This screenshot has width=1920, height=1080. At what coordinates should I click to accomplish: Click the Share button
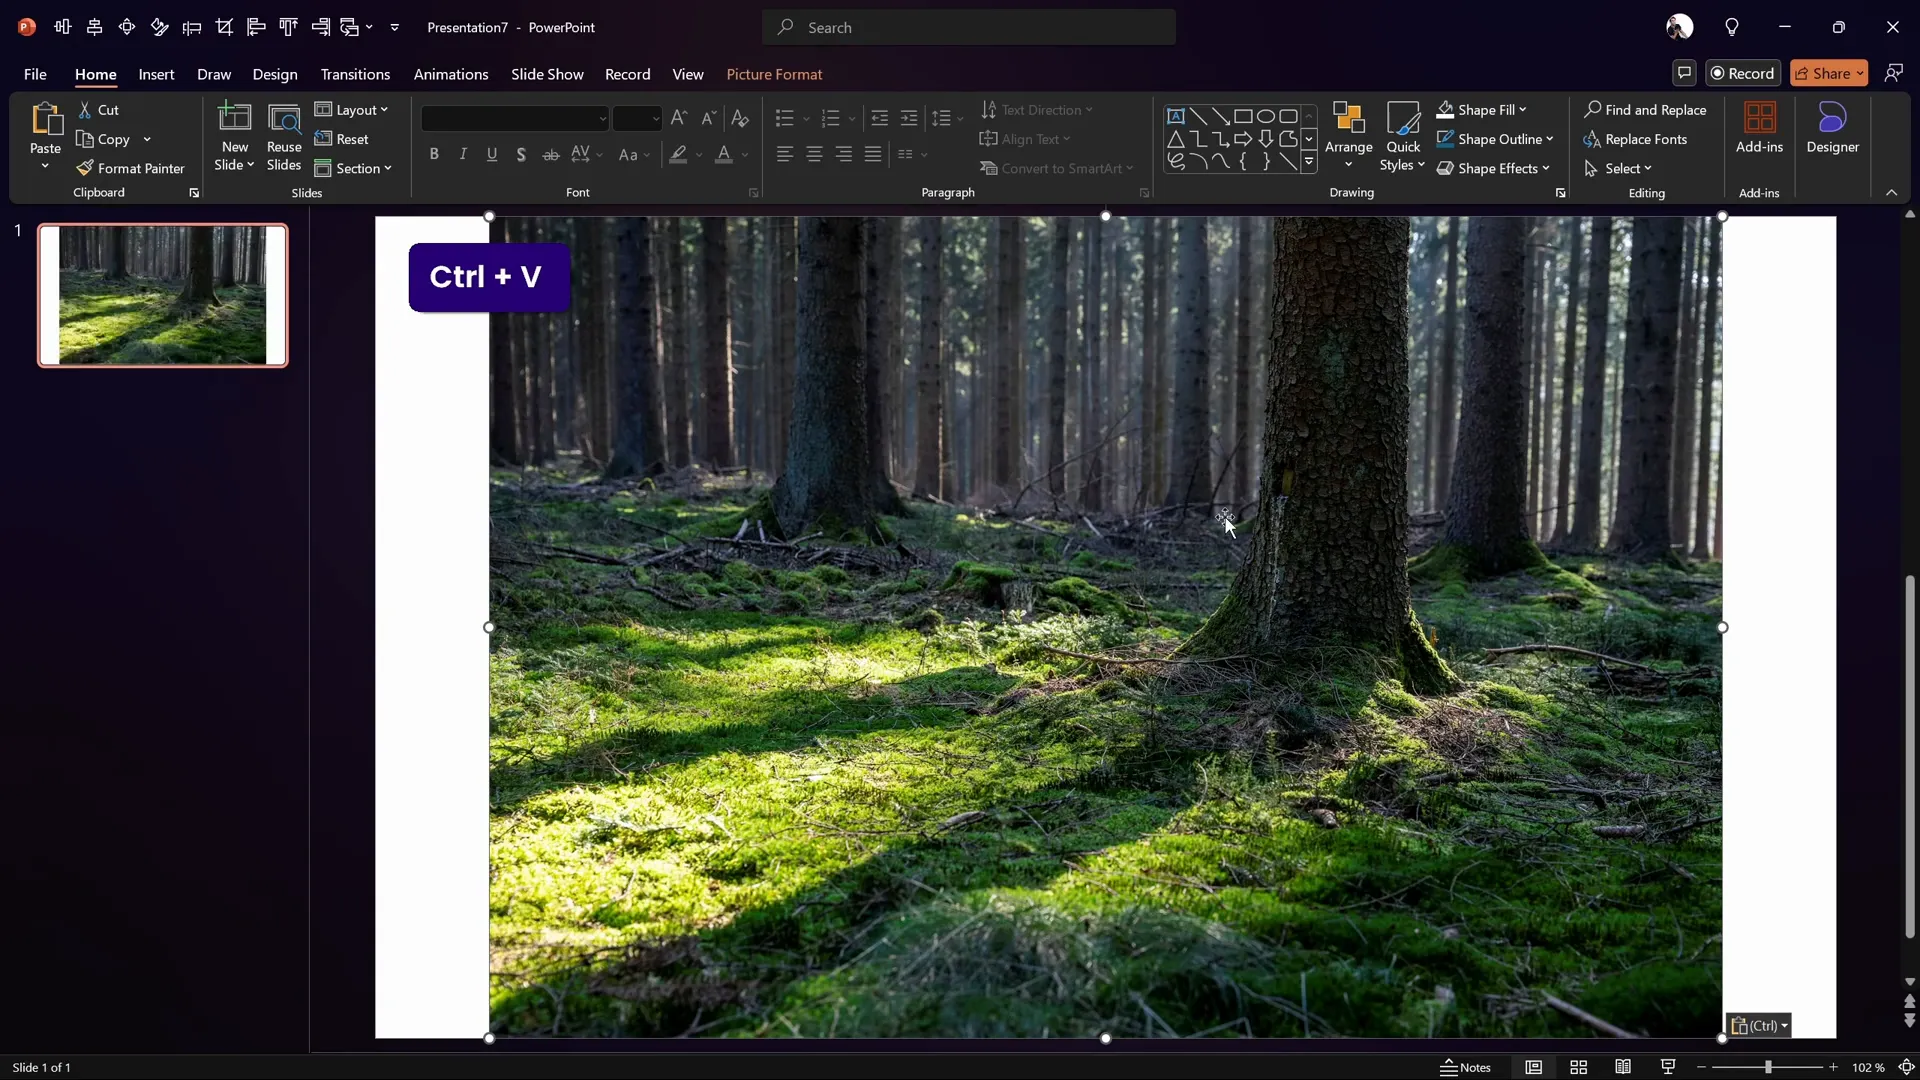tap(1829, 73)
